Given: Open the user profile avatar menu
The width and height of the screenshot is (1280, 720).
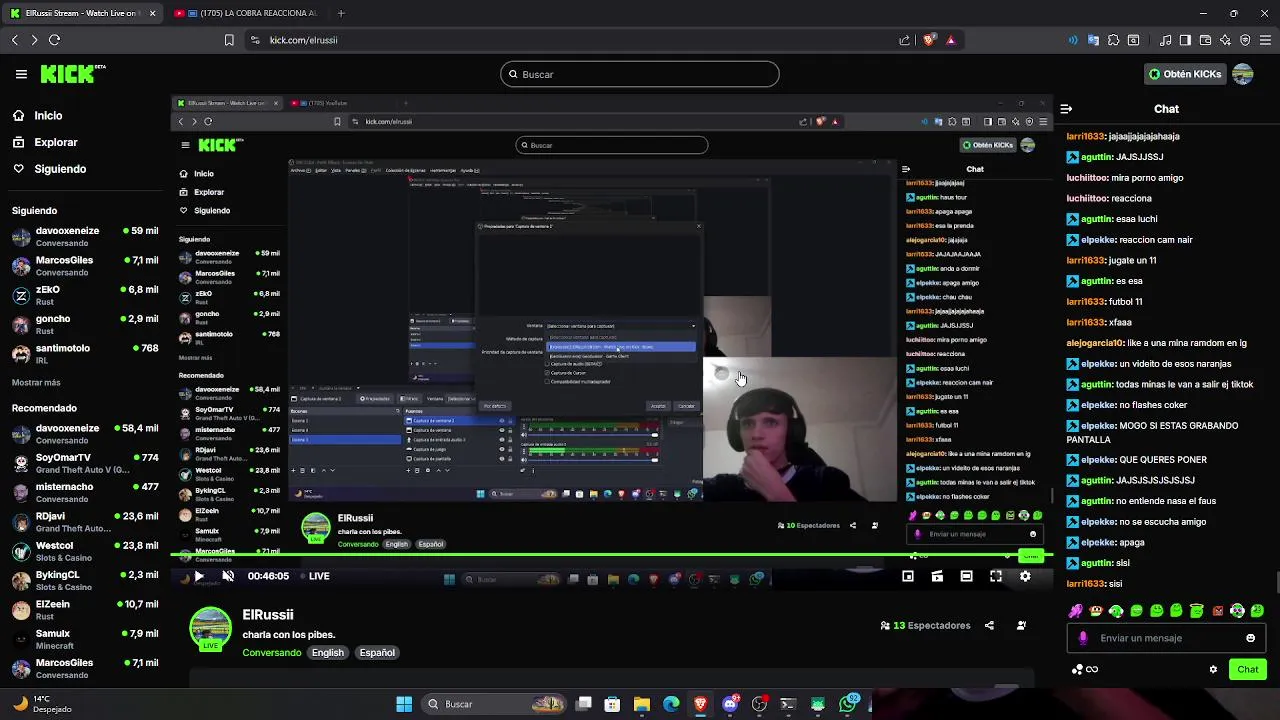Looking at the screenshot, I should (x=1243, y=74).
